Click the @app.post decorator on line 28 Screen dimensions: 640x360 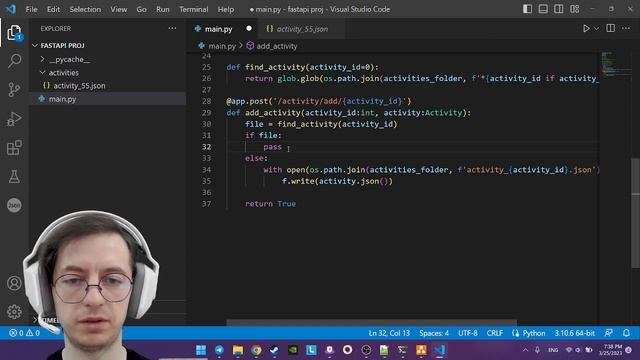(319, 101)
